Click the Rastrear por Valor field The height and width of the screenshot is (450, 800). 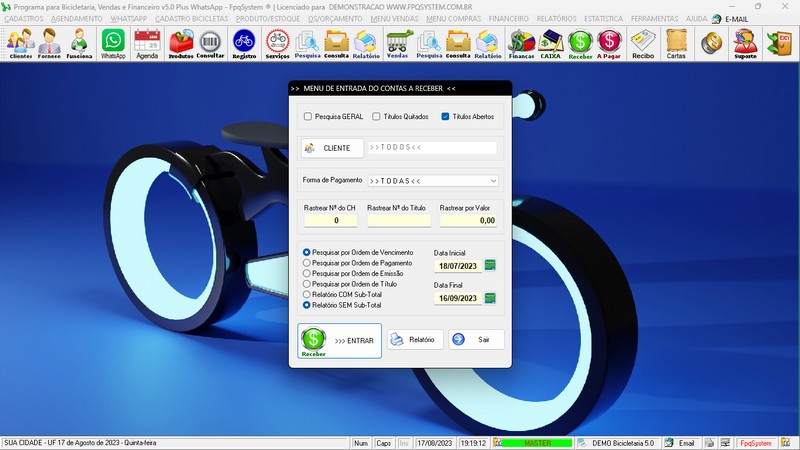468,220
